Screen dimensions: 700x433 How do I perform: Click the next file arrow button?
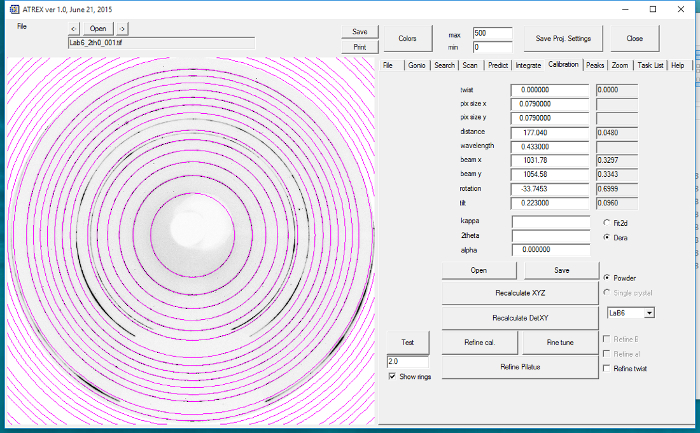(x=122, y=28)
